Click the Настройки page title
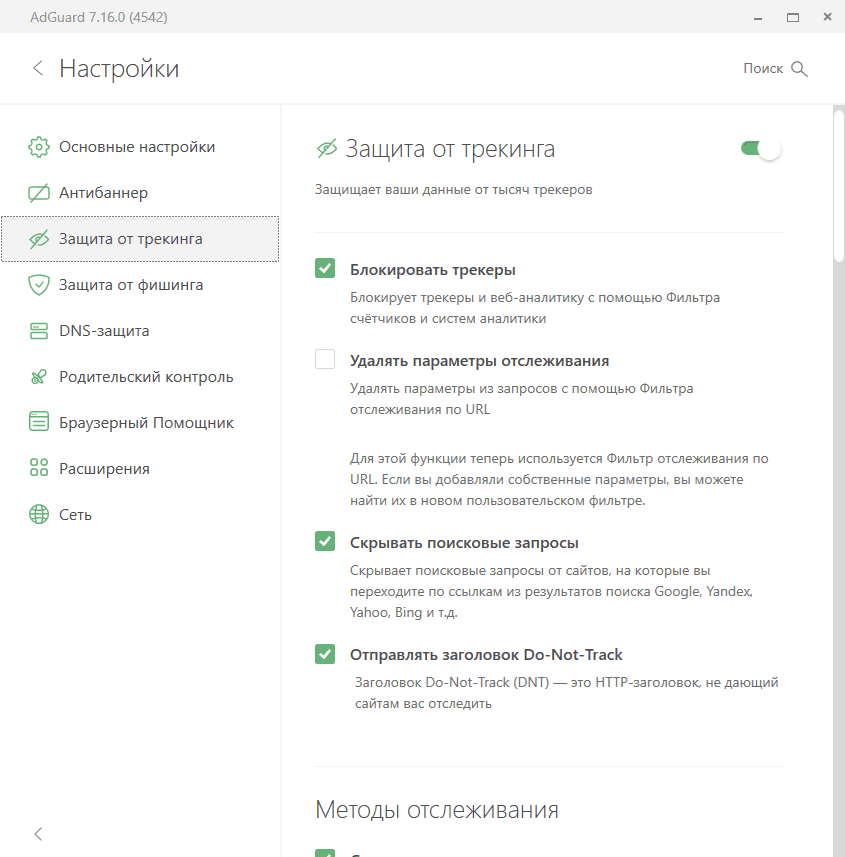The width and height of the screenshot is (845, 857). coord(119,69)
